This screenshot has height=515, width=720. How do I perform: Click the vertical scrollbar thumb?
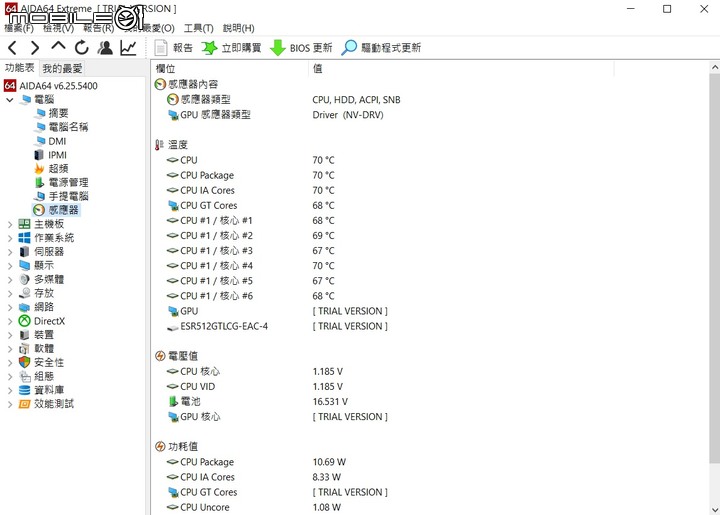(x=714, y=269)
